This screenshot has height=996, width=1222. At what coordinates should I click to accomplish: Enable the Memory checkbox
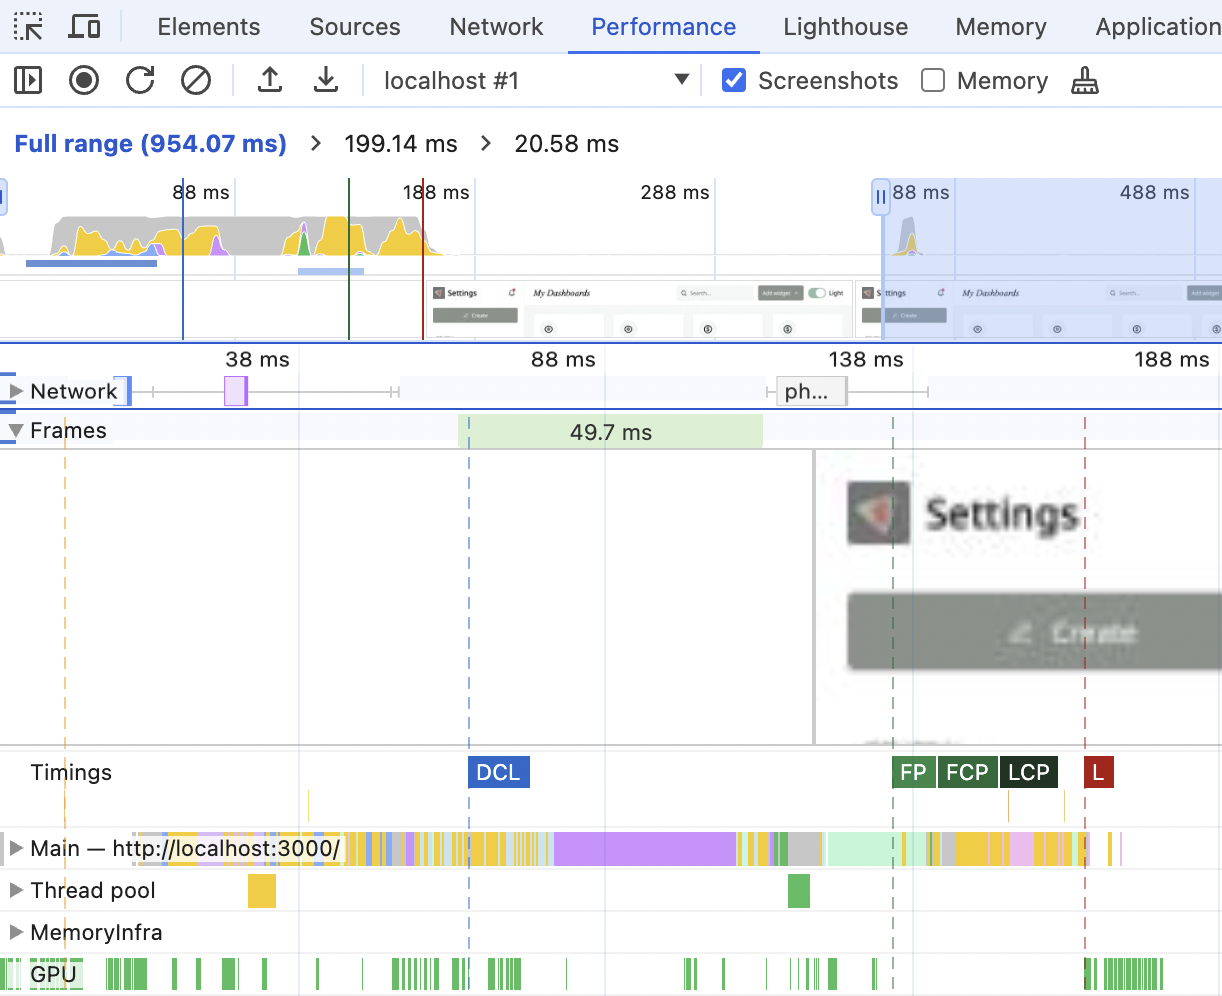(933, 80)
